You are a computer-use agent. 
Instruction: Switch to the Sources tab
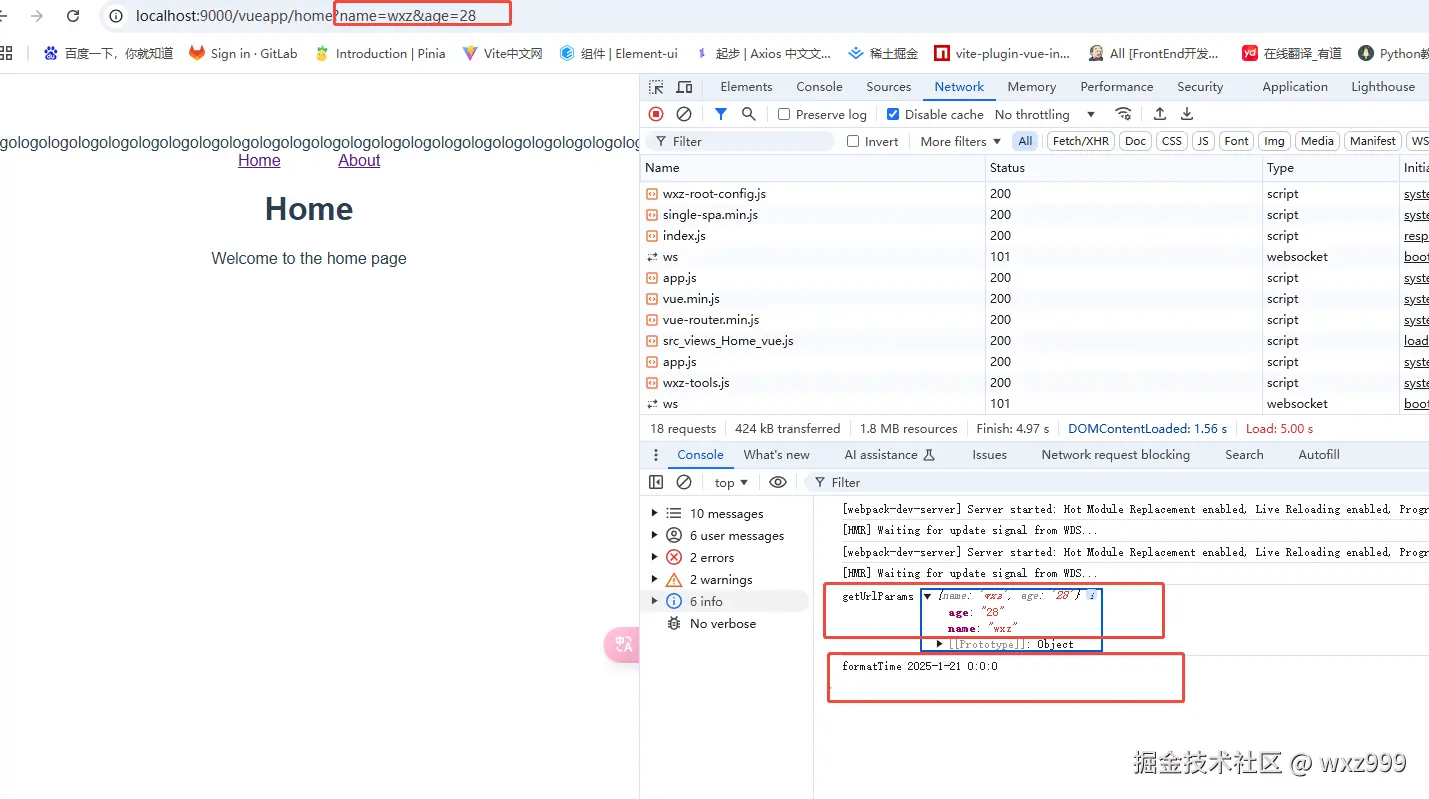(888, 87)
